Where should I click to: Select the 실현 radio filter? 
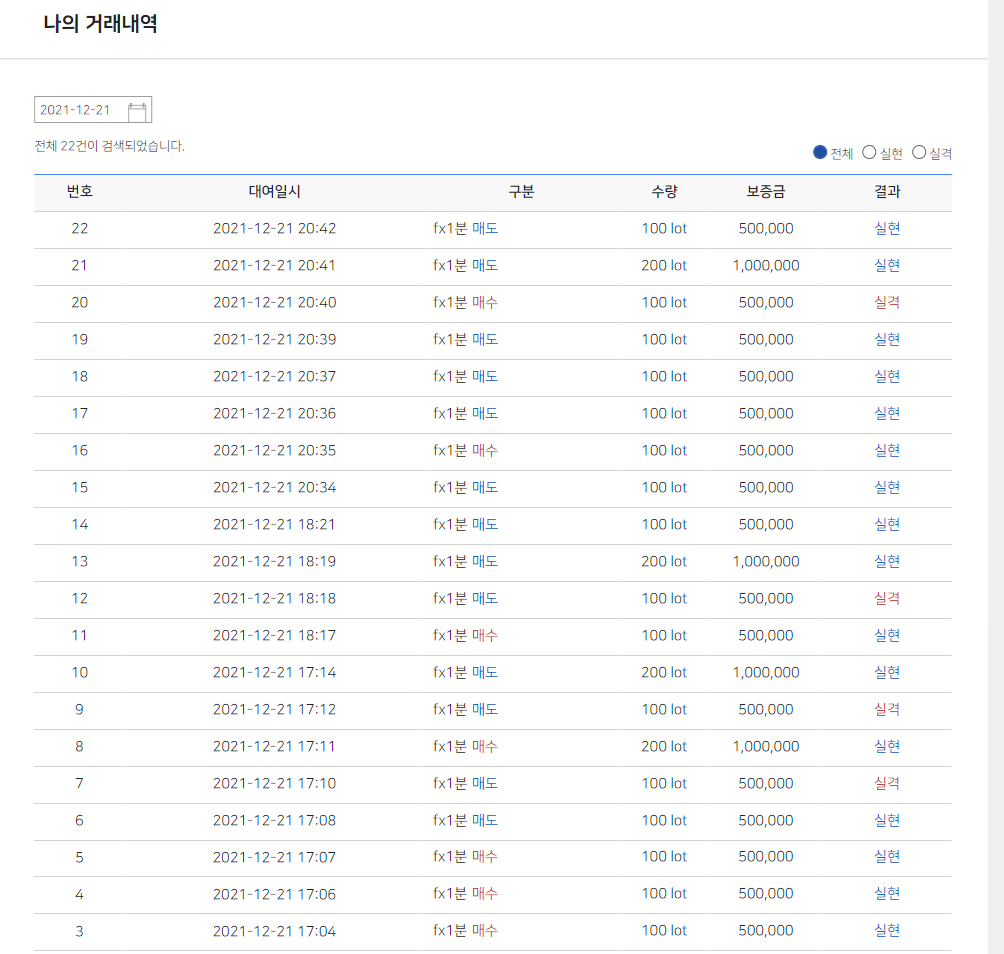pyautogui.click(x=869, y=152)
